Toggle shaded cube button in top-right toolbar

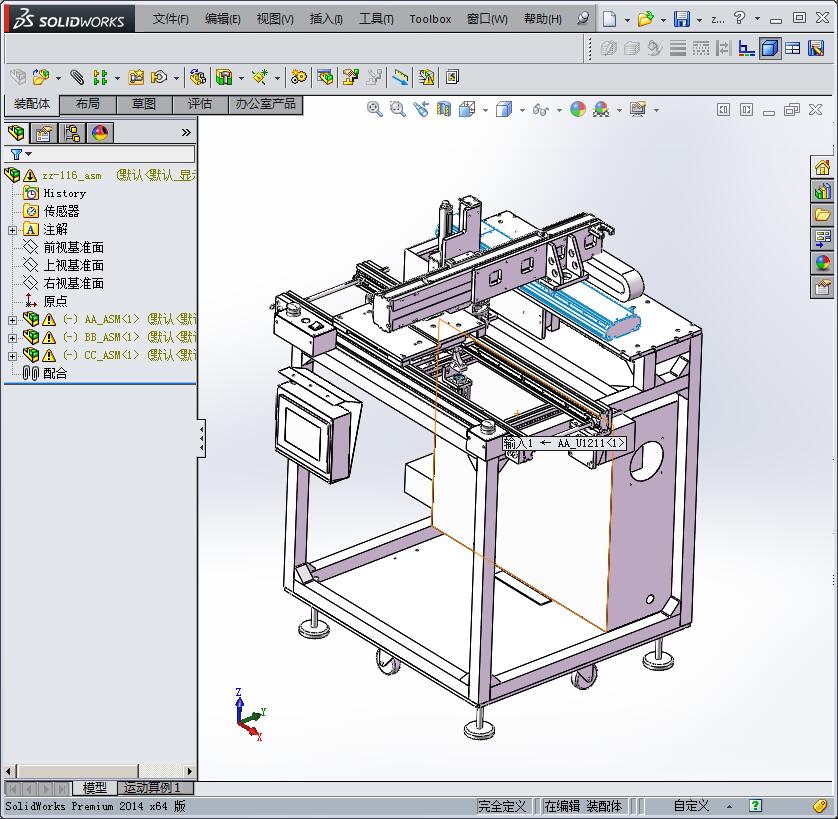click(770, 49)
